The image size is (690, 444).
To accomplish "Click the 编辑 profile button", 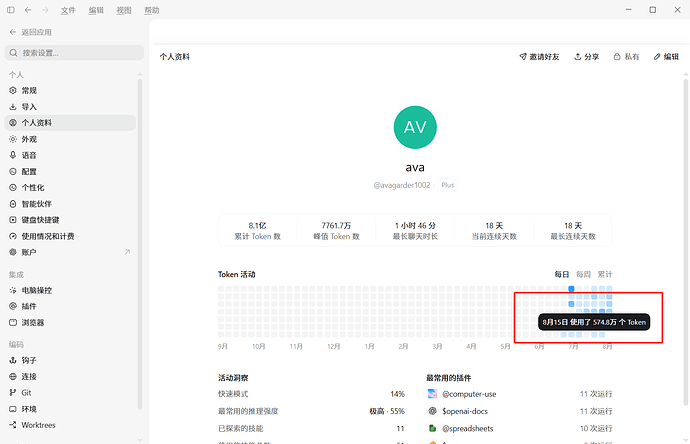I will pos(666,57).
